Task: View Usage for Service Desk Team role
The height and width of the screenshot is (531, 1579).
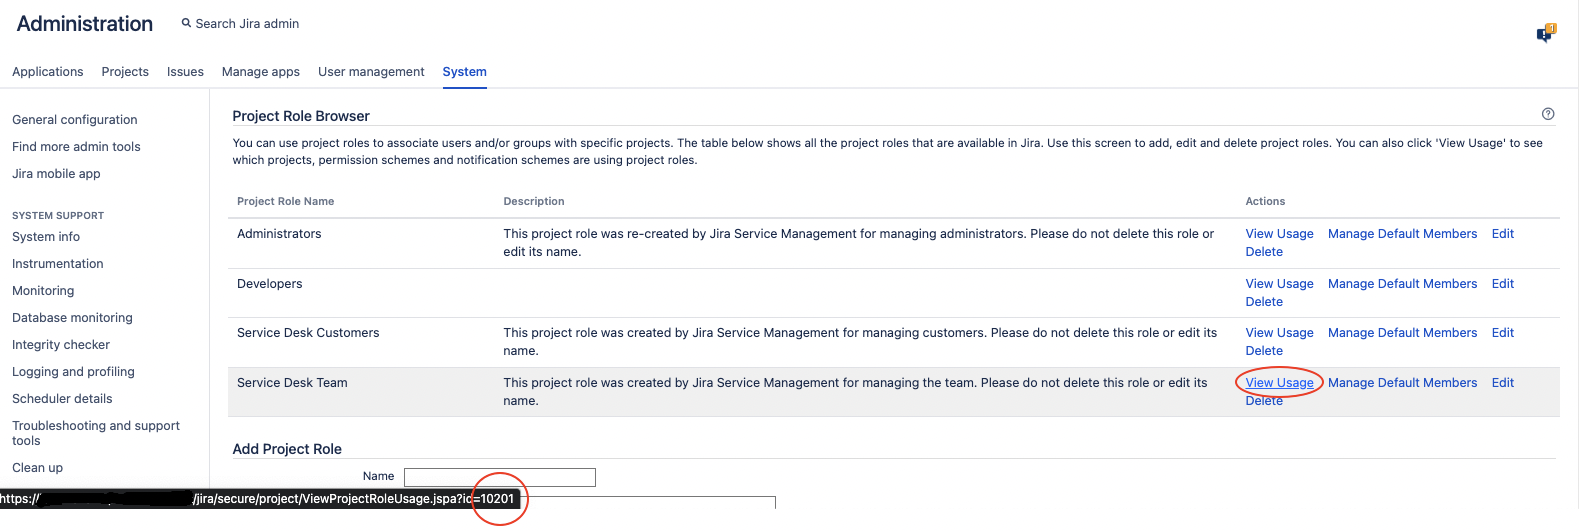Action: point(1279,383)
